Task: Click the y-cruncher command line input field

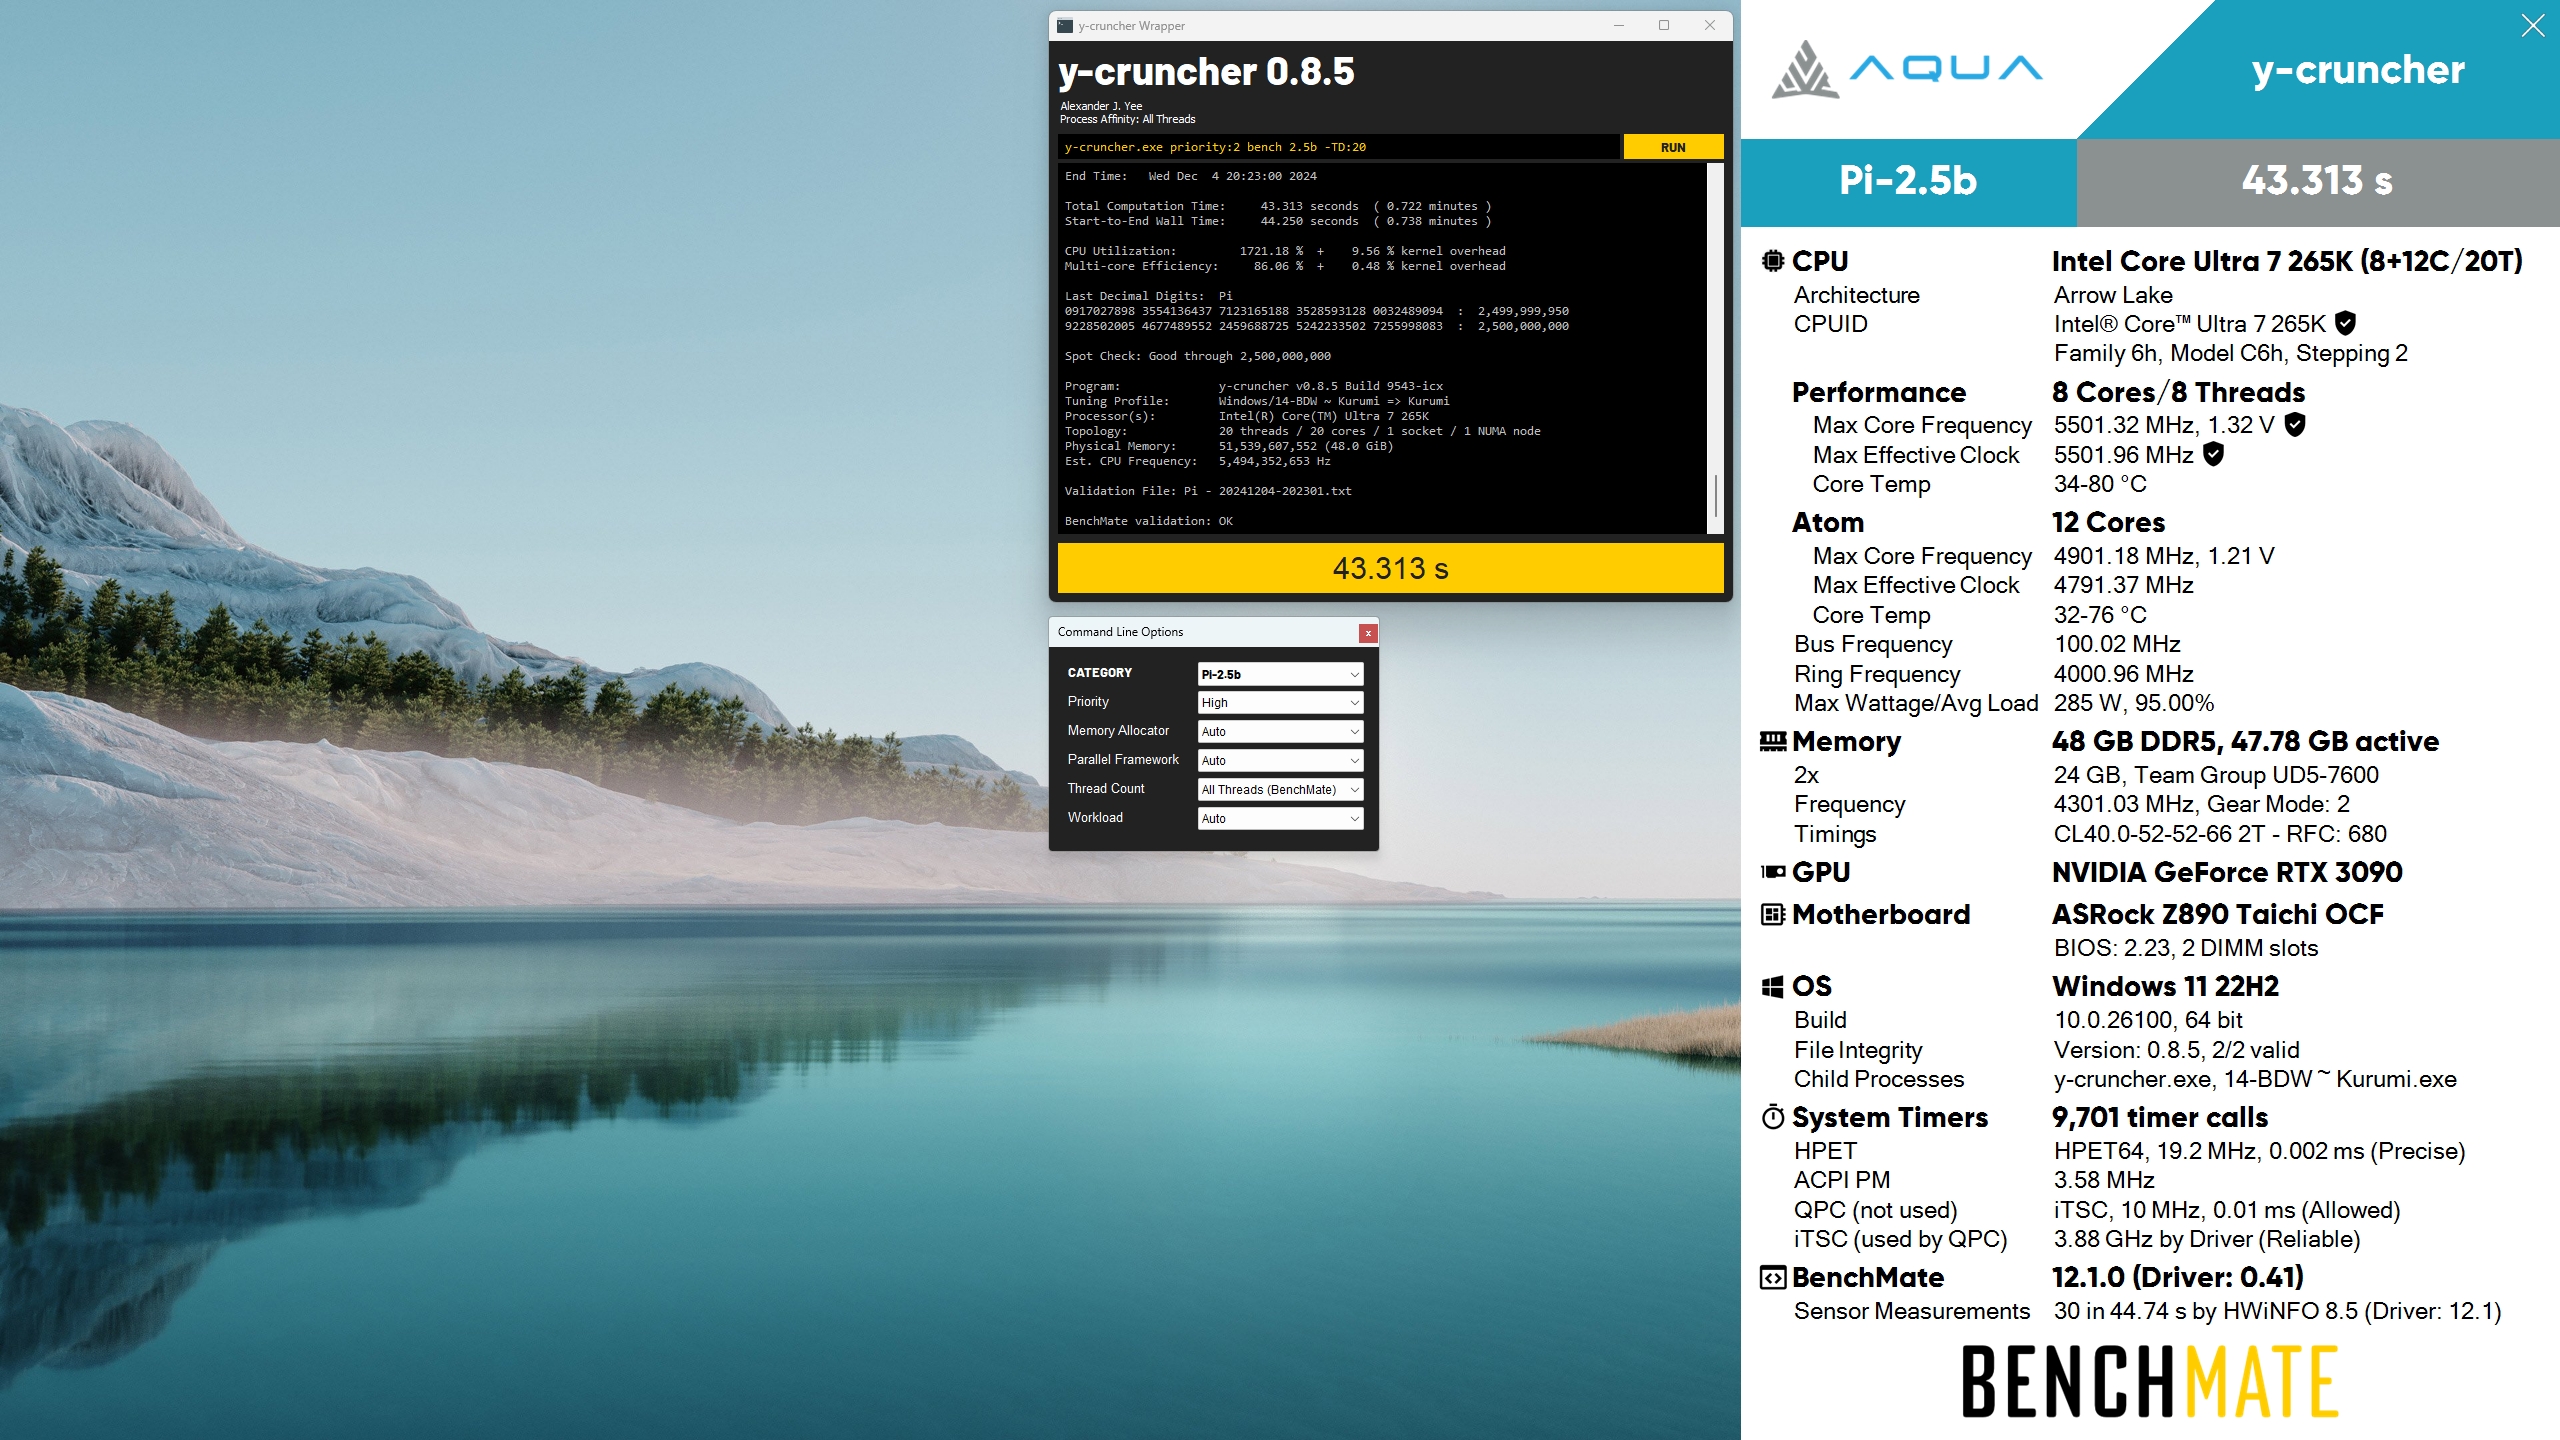Action: [x=1338, y=147]
